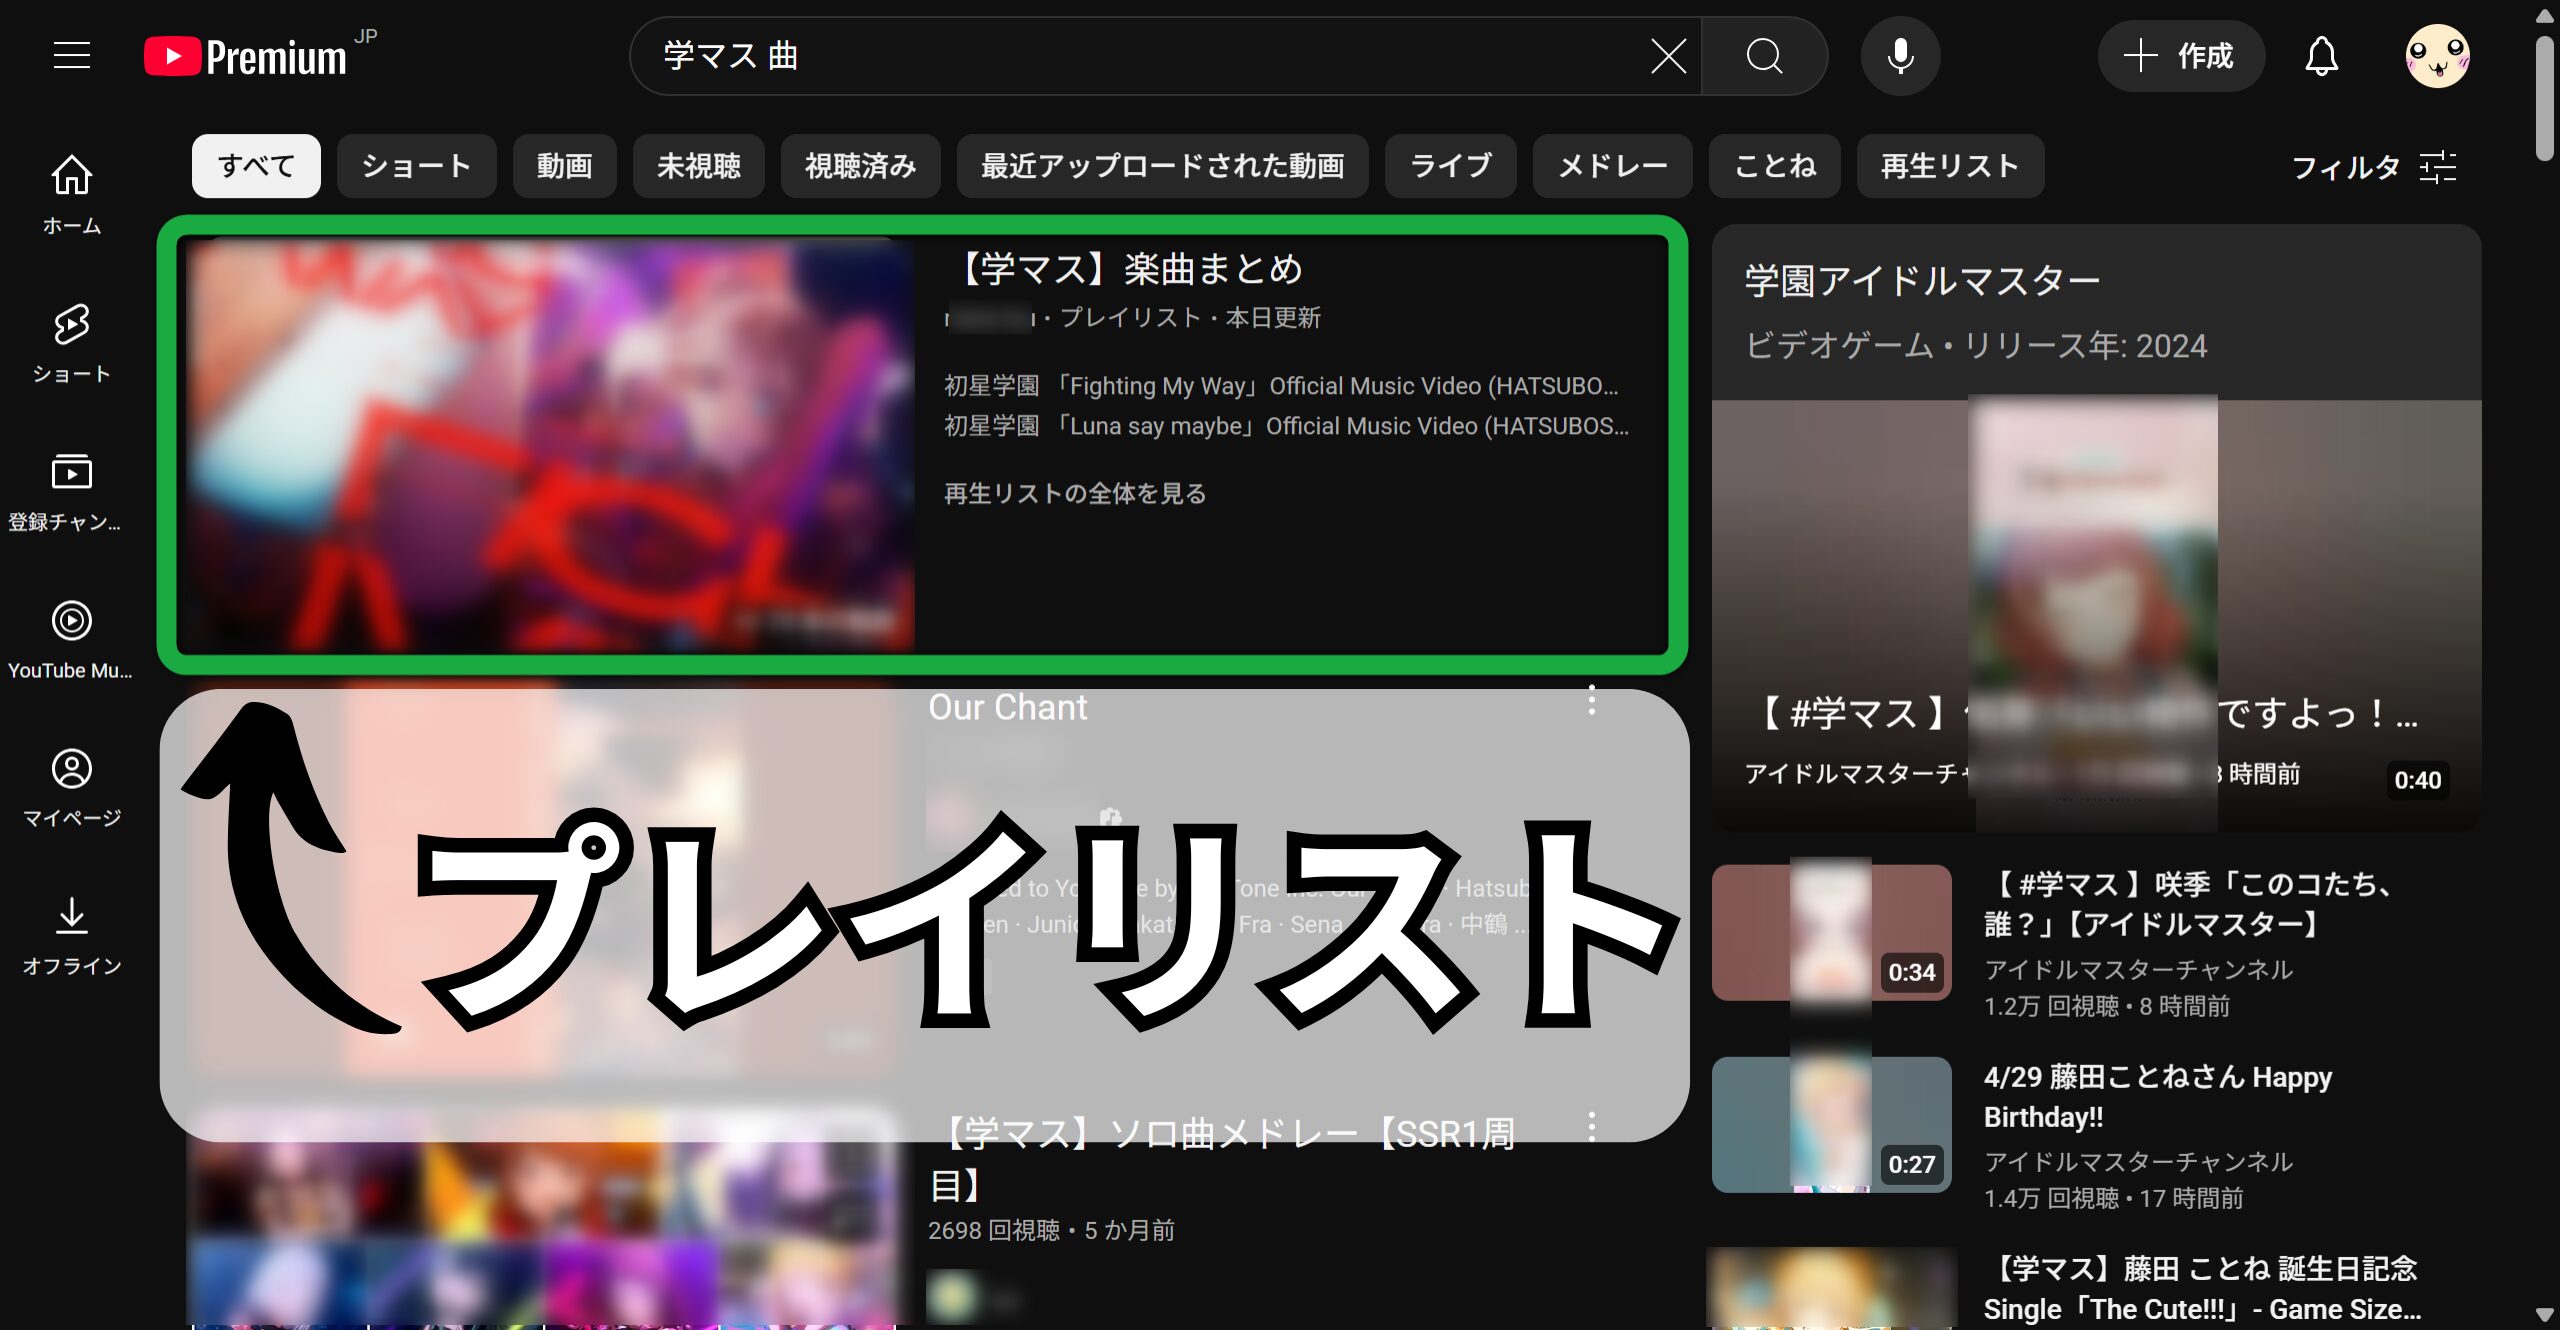The height and width of the screenshot is (1330, 2560).
Task: Select the ライブ filter chip
Action: (1450, 166)
